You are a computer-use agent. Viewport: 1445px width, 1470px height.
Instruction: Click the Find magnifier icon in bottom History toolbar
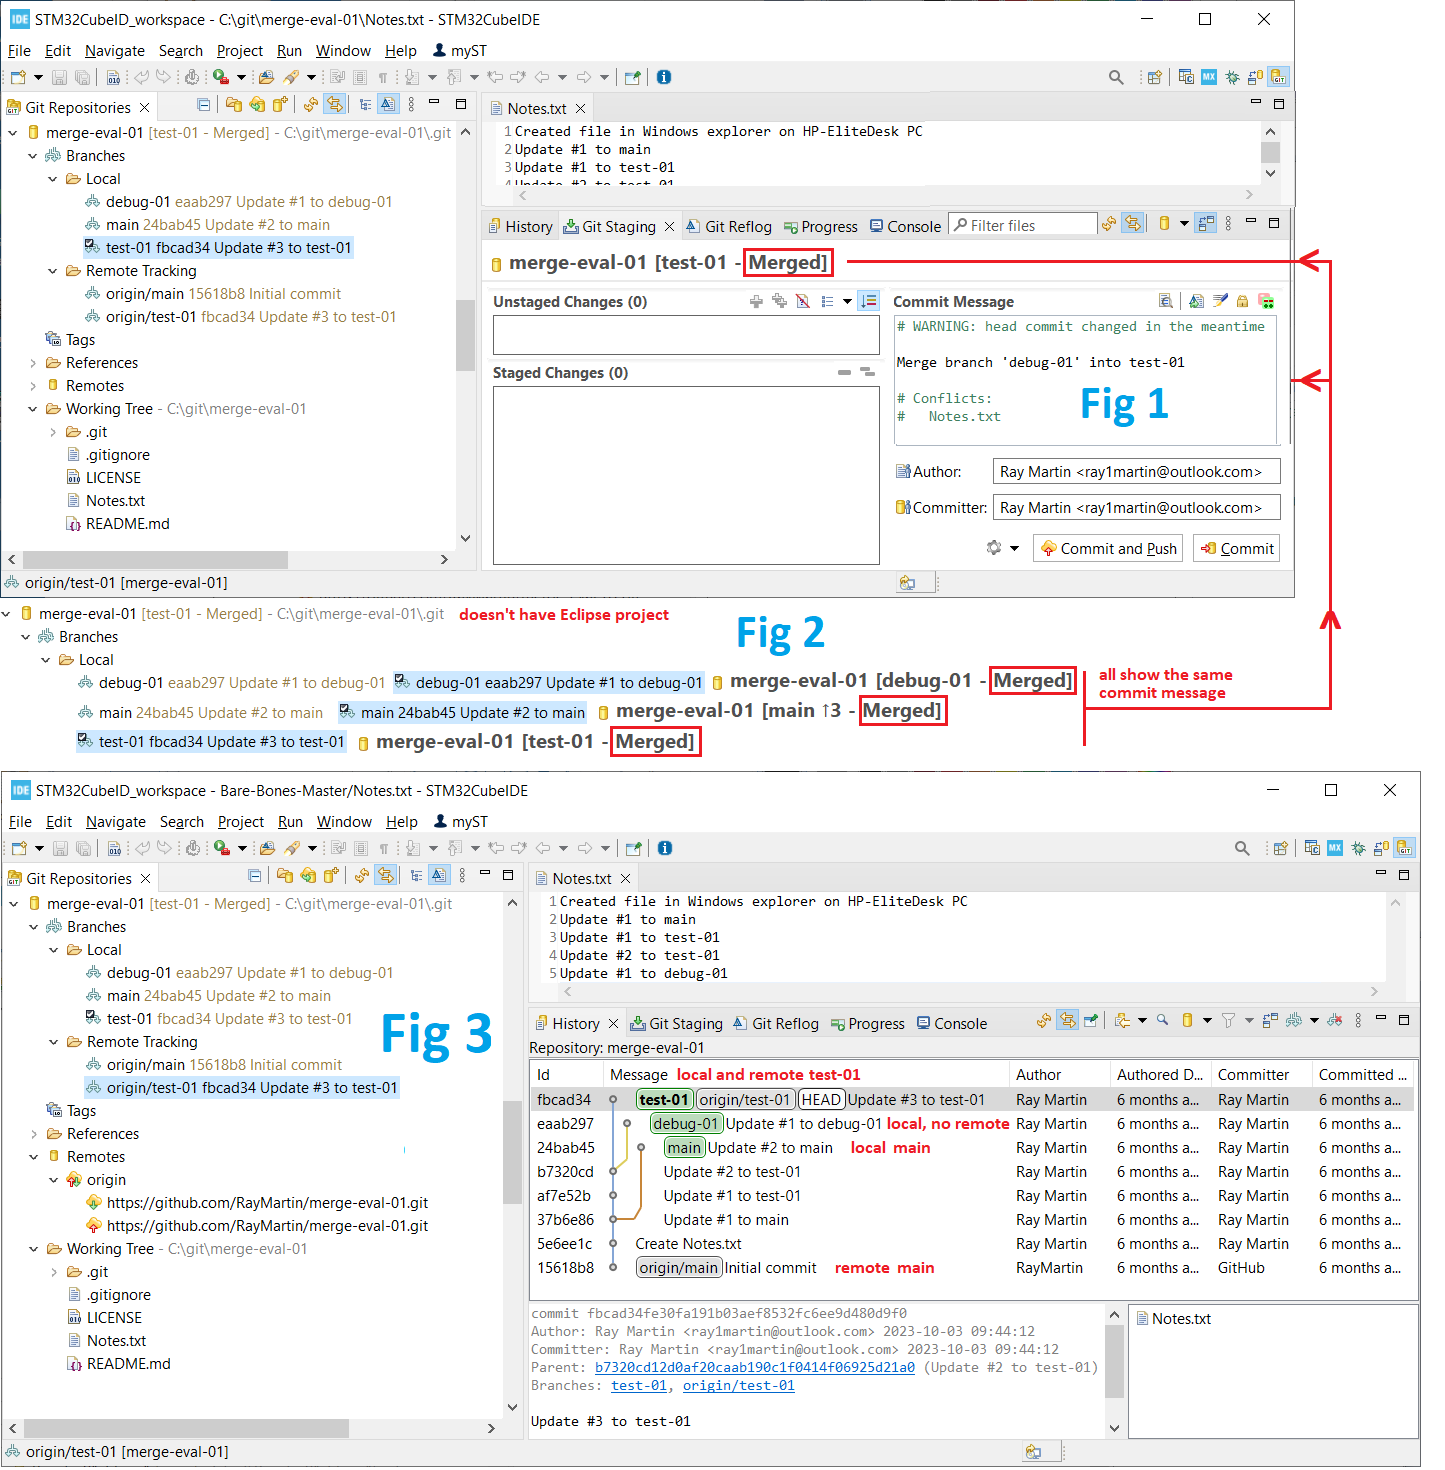pos(1163,1021)
